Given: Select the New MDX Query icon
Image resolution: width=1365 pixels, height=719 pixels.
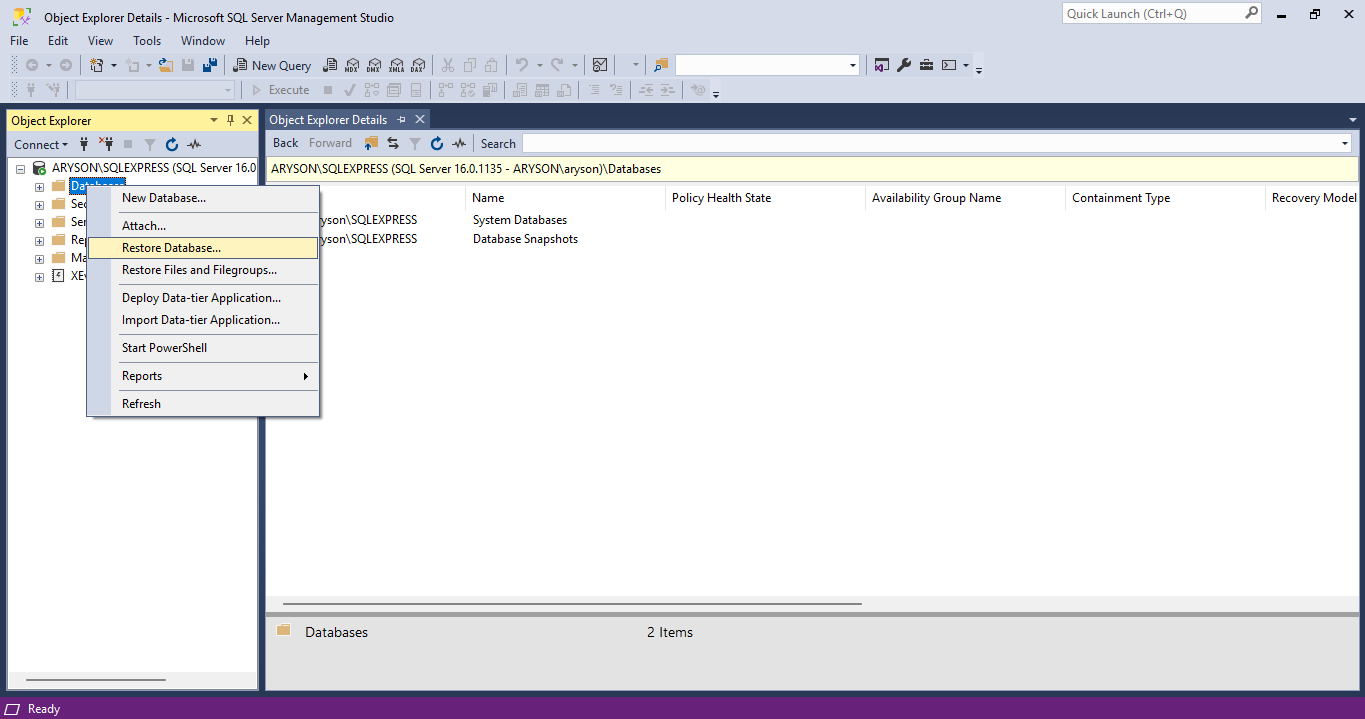Looking at the screenshot, I should [x=353, y=64].
